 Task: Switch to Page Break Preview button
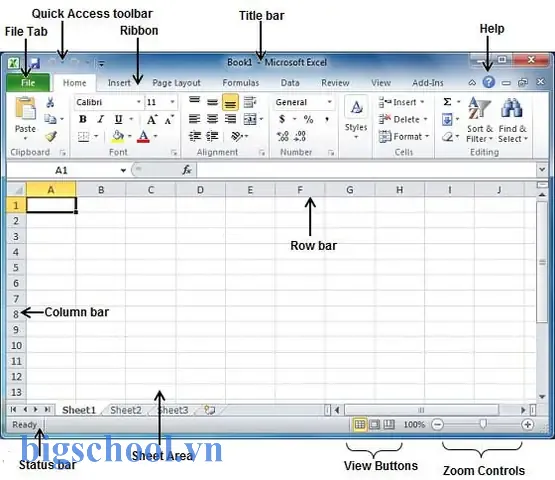coord(389,424)
